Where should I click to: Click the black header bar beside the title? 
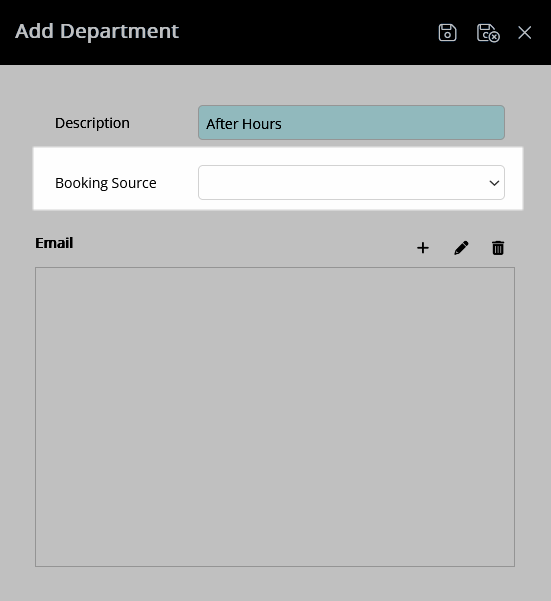pos(307,32)
